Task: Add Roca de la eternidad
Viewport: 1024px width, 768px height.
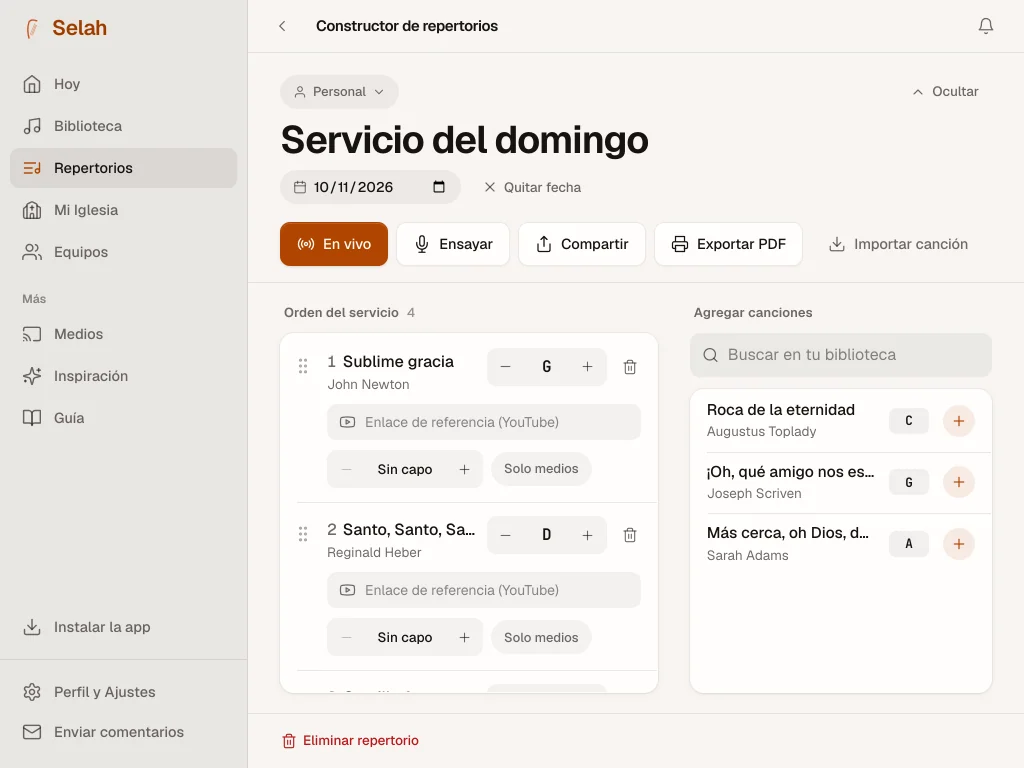Action: (959, 421)
